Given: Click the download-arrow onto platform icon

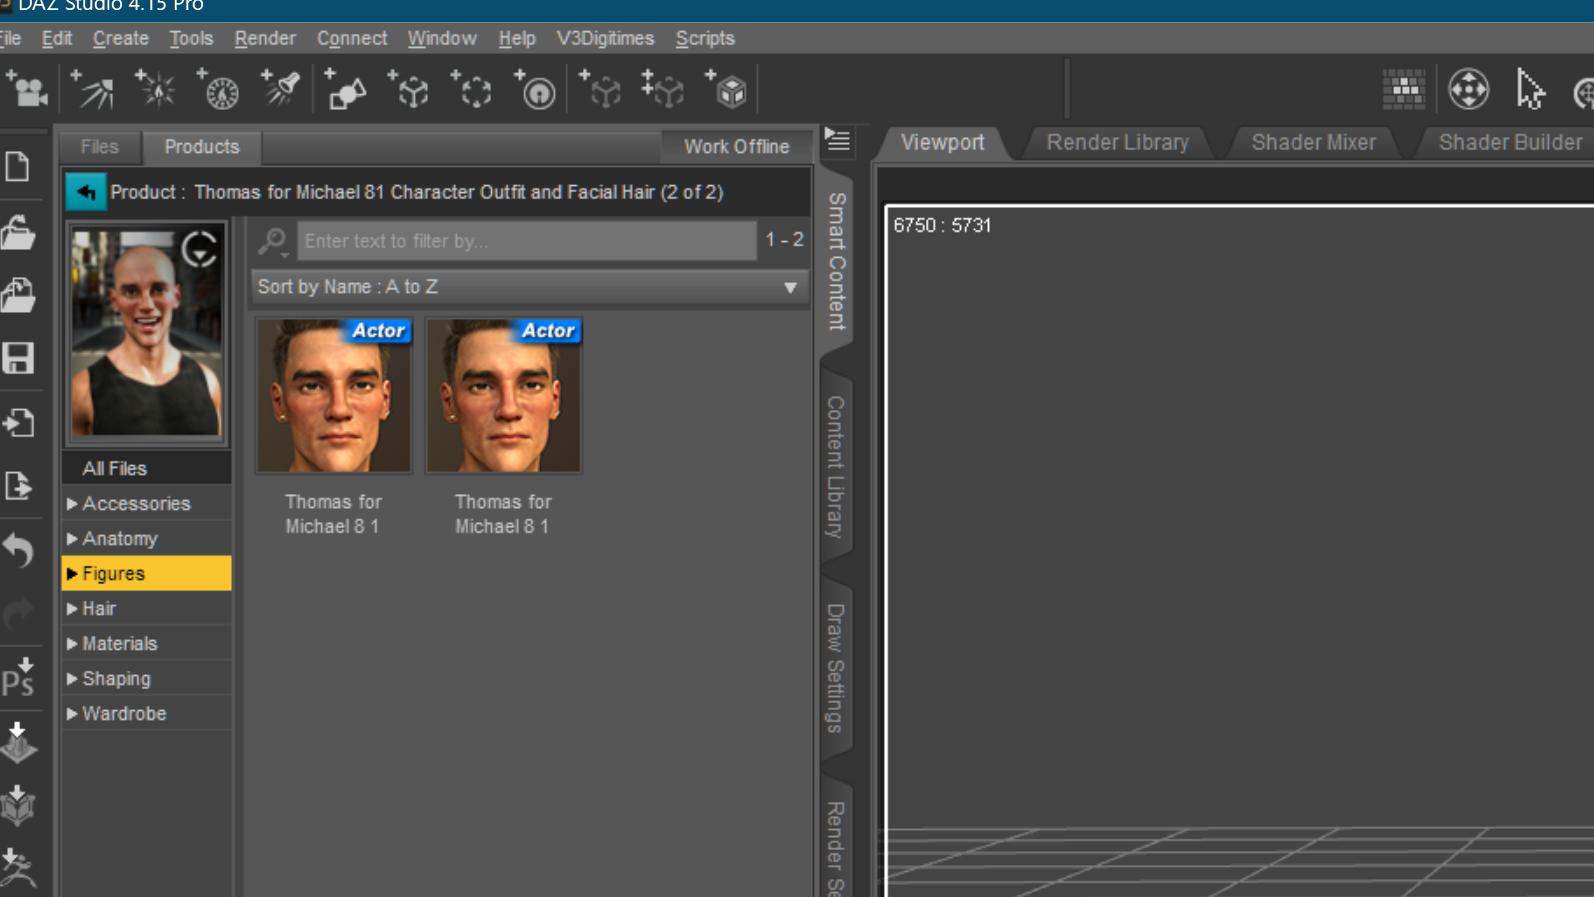Looking at the screenshot, I should pos(18,742).
